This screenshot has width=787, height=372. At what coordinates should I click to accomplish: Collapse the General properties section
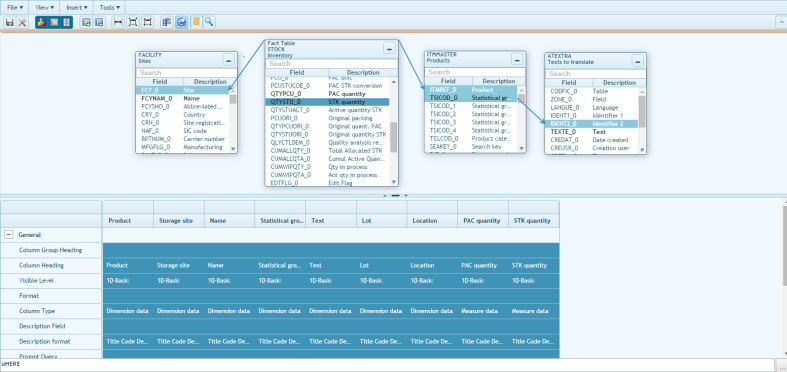[x=9, y=234]
